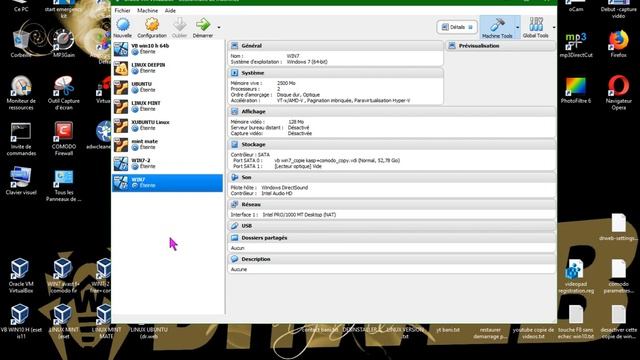Open Invite de commandes shortcut
This screenshot has height=360, width=640.
21,139
